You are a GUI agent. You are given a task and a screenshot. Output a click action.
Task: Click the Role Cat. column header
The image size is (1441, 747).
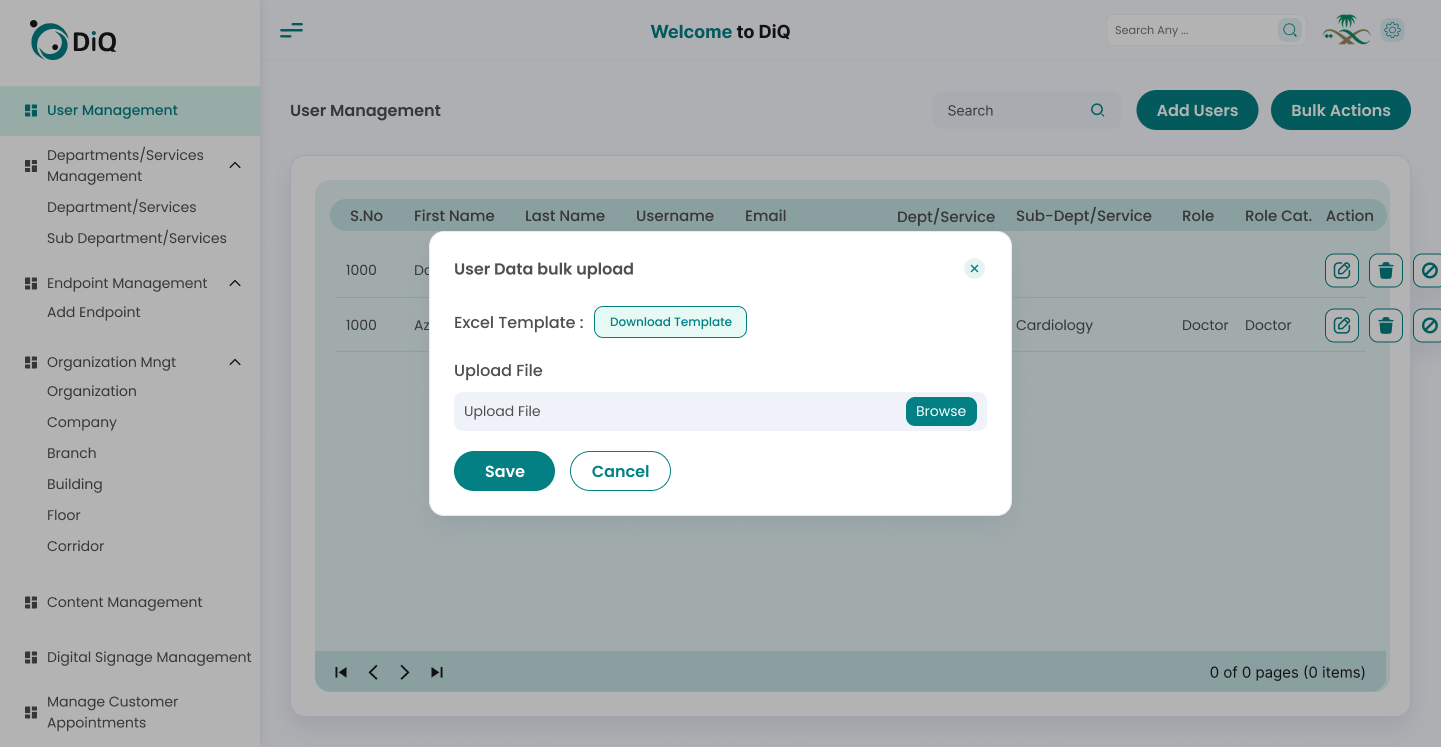pos(1278,215)
